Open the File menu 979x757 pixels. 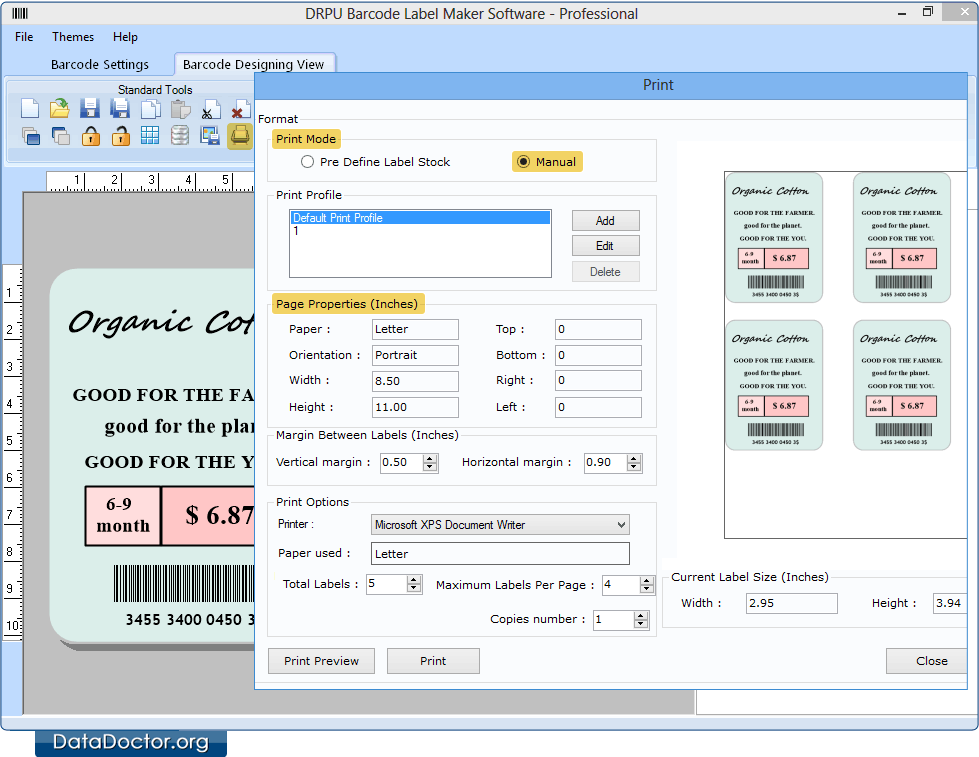pos(24,37)
